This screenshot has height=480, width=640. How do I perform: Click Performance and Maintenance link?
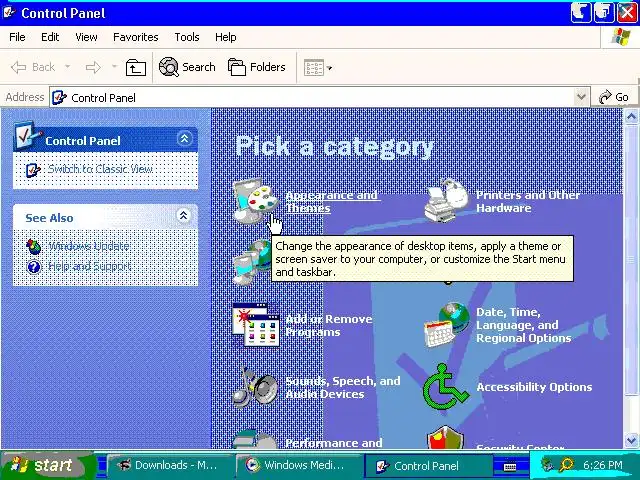click(x=334, y=442)
